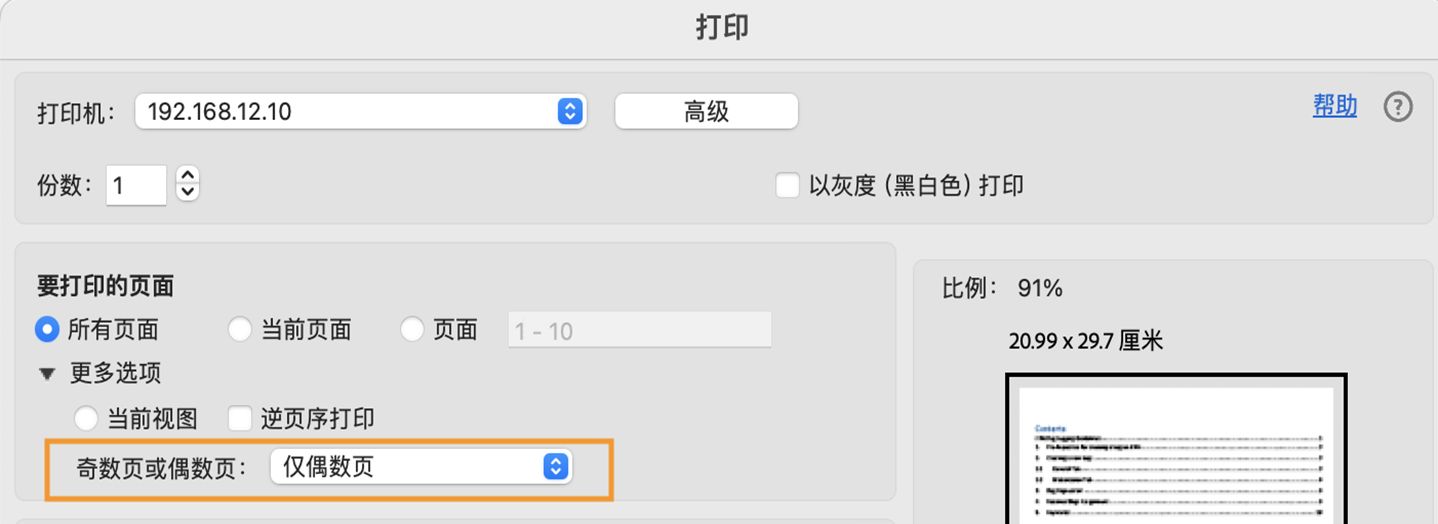Decrease copies with the stepper down arrow
The height and width of the screenshot is (524, 1438).
tap(188, 191)
